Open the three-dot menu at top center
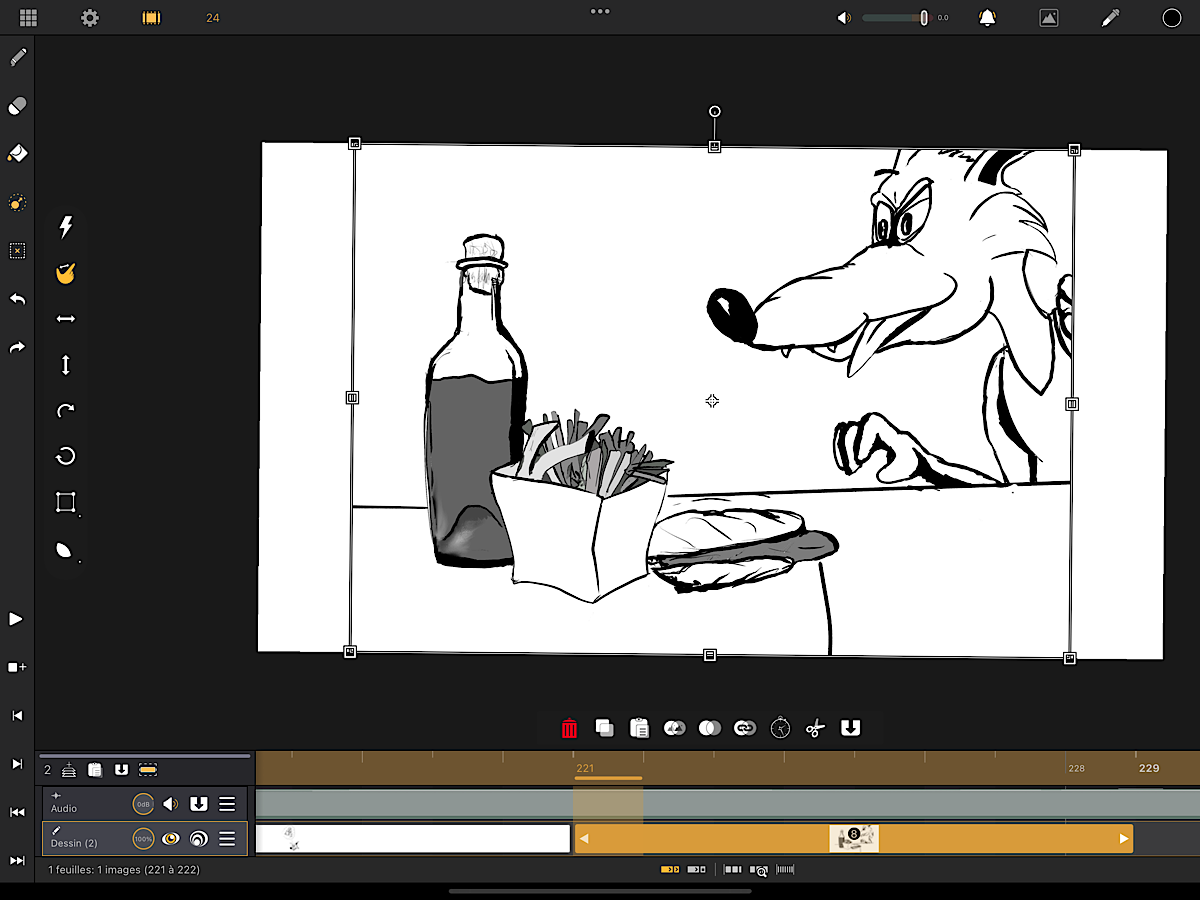The height and width of the screenshot is (900, 1200). pyautogui.click(x=600, y=11)
